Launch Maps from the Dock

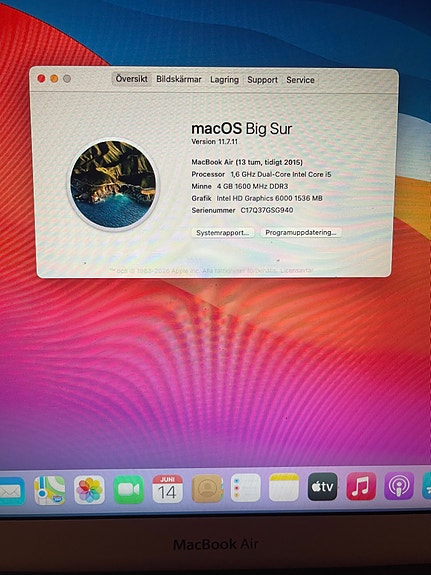point(50,490)
